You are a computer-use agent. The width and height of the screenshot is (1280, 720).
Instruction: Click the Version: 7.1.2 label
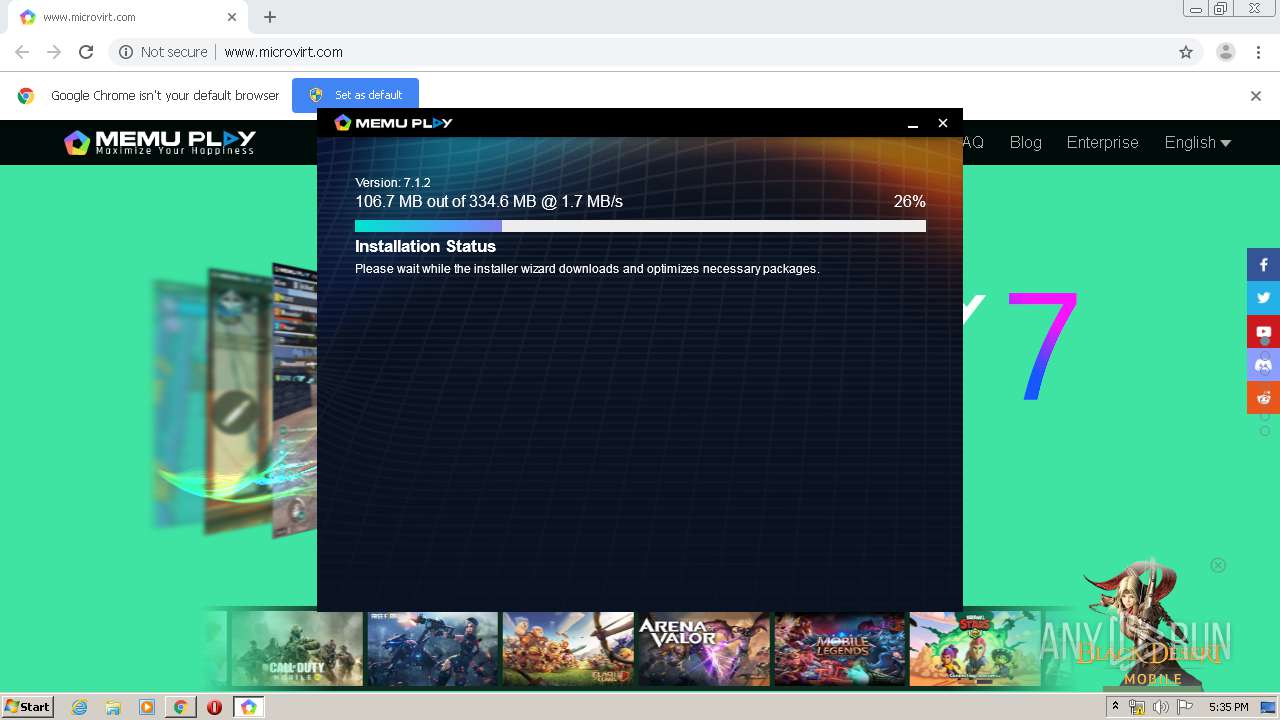pyautogui.click(x=392, y=183)
